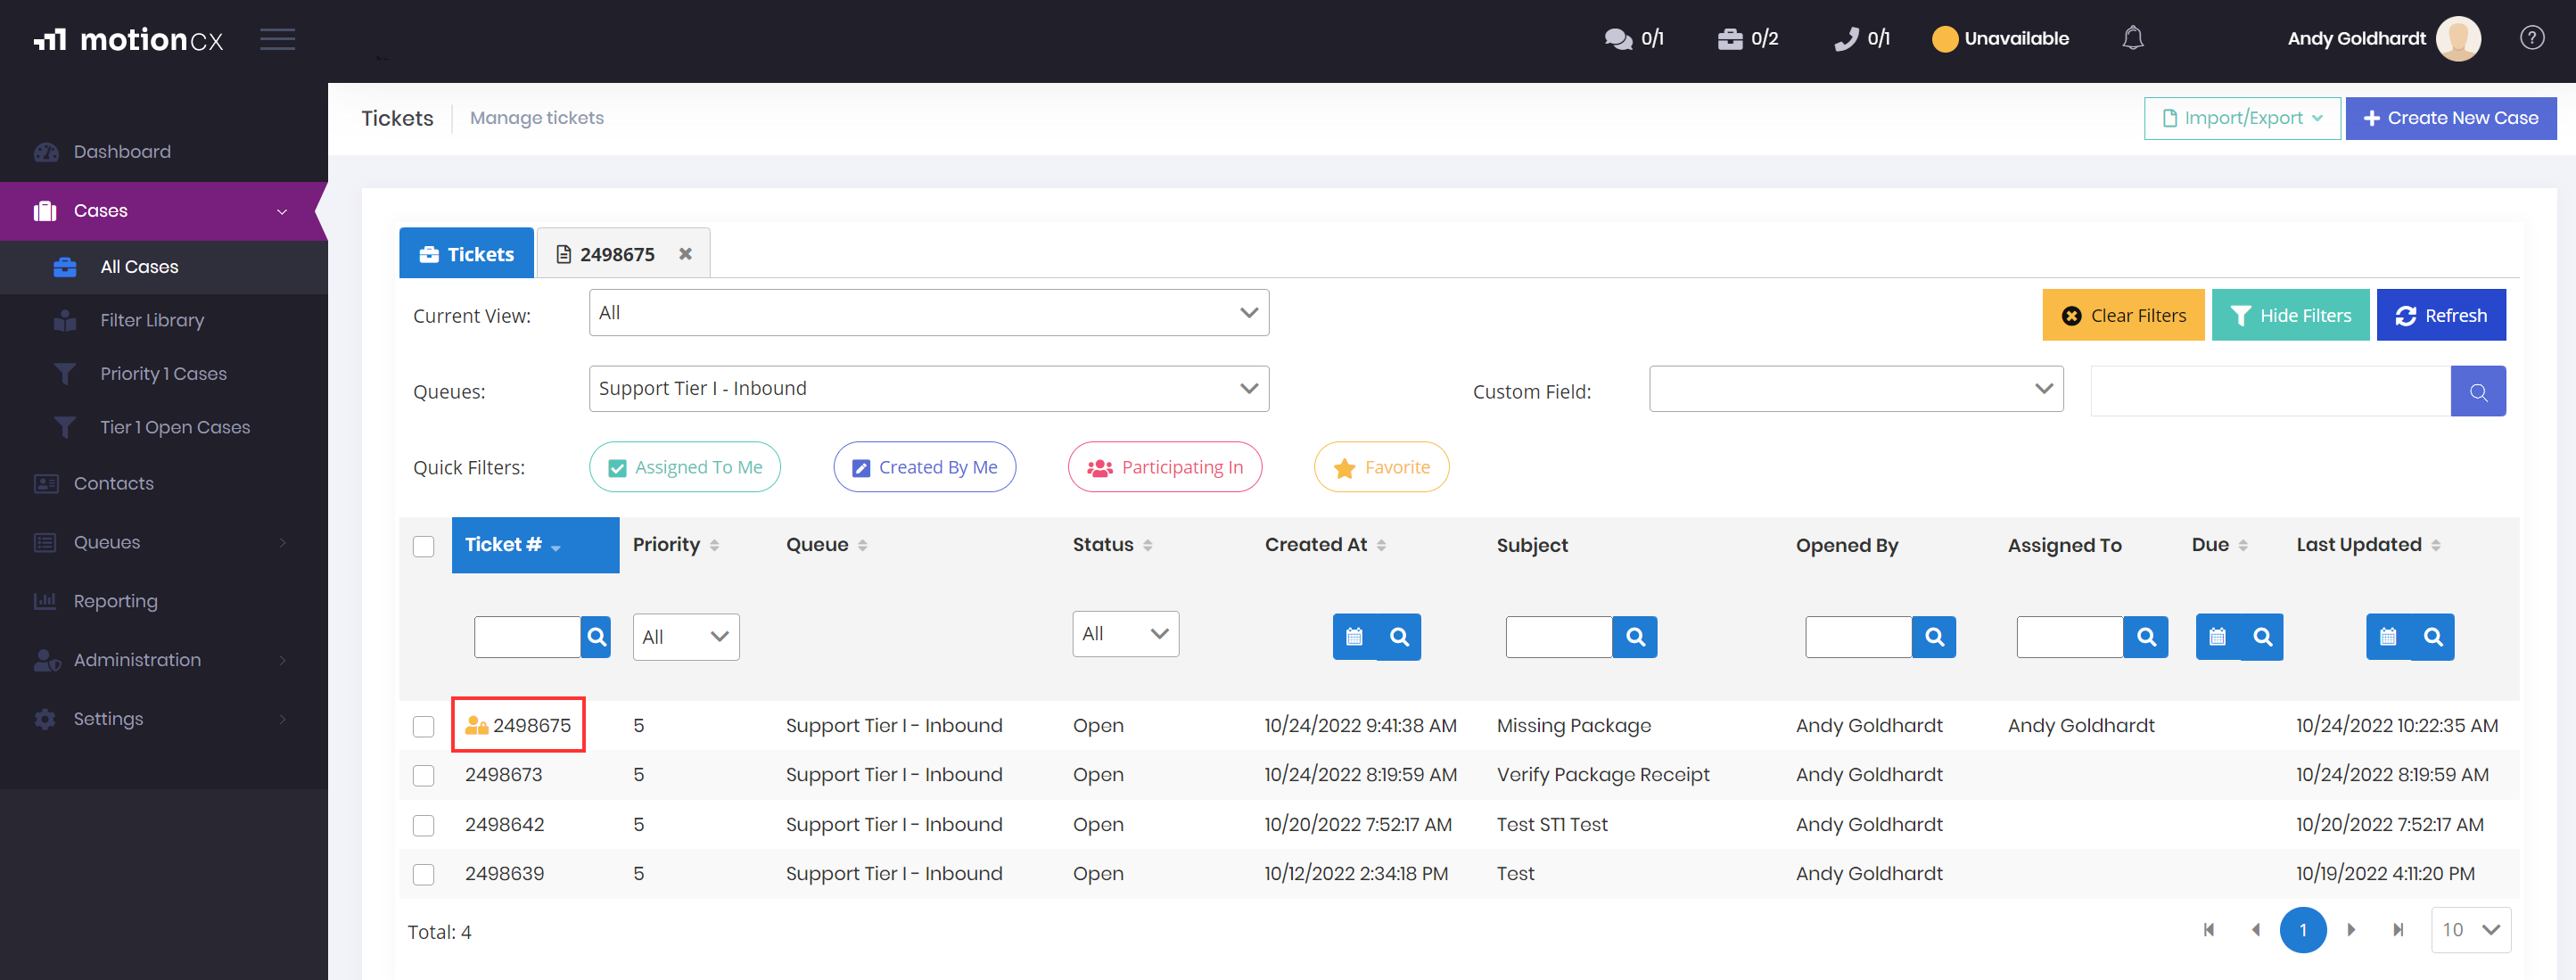Viewport: 2576px width, 980px height.
Task: Check the box for ticket 2498675
Action: (x=424, y=726)
